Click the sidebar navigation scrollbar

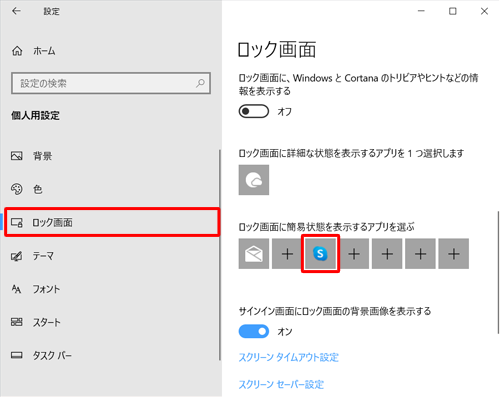pos(220,255)
